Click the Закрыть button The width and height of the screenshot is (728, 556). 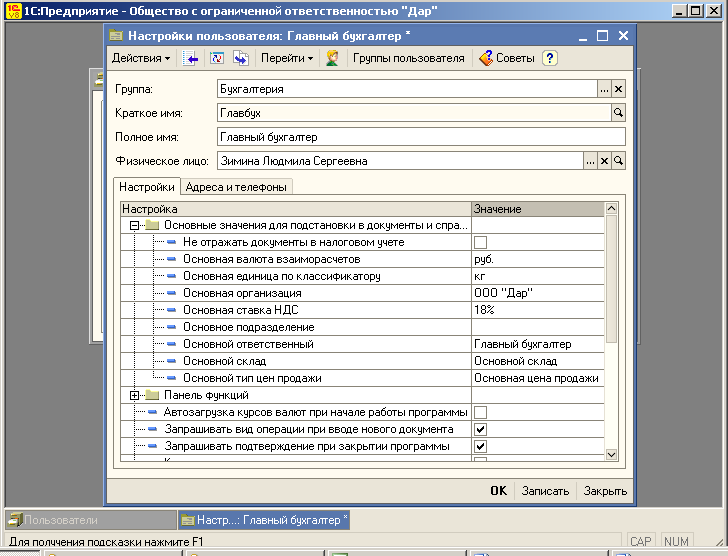(604, 491)
